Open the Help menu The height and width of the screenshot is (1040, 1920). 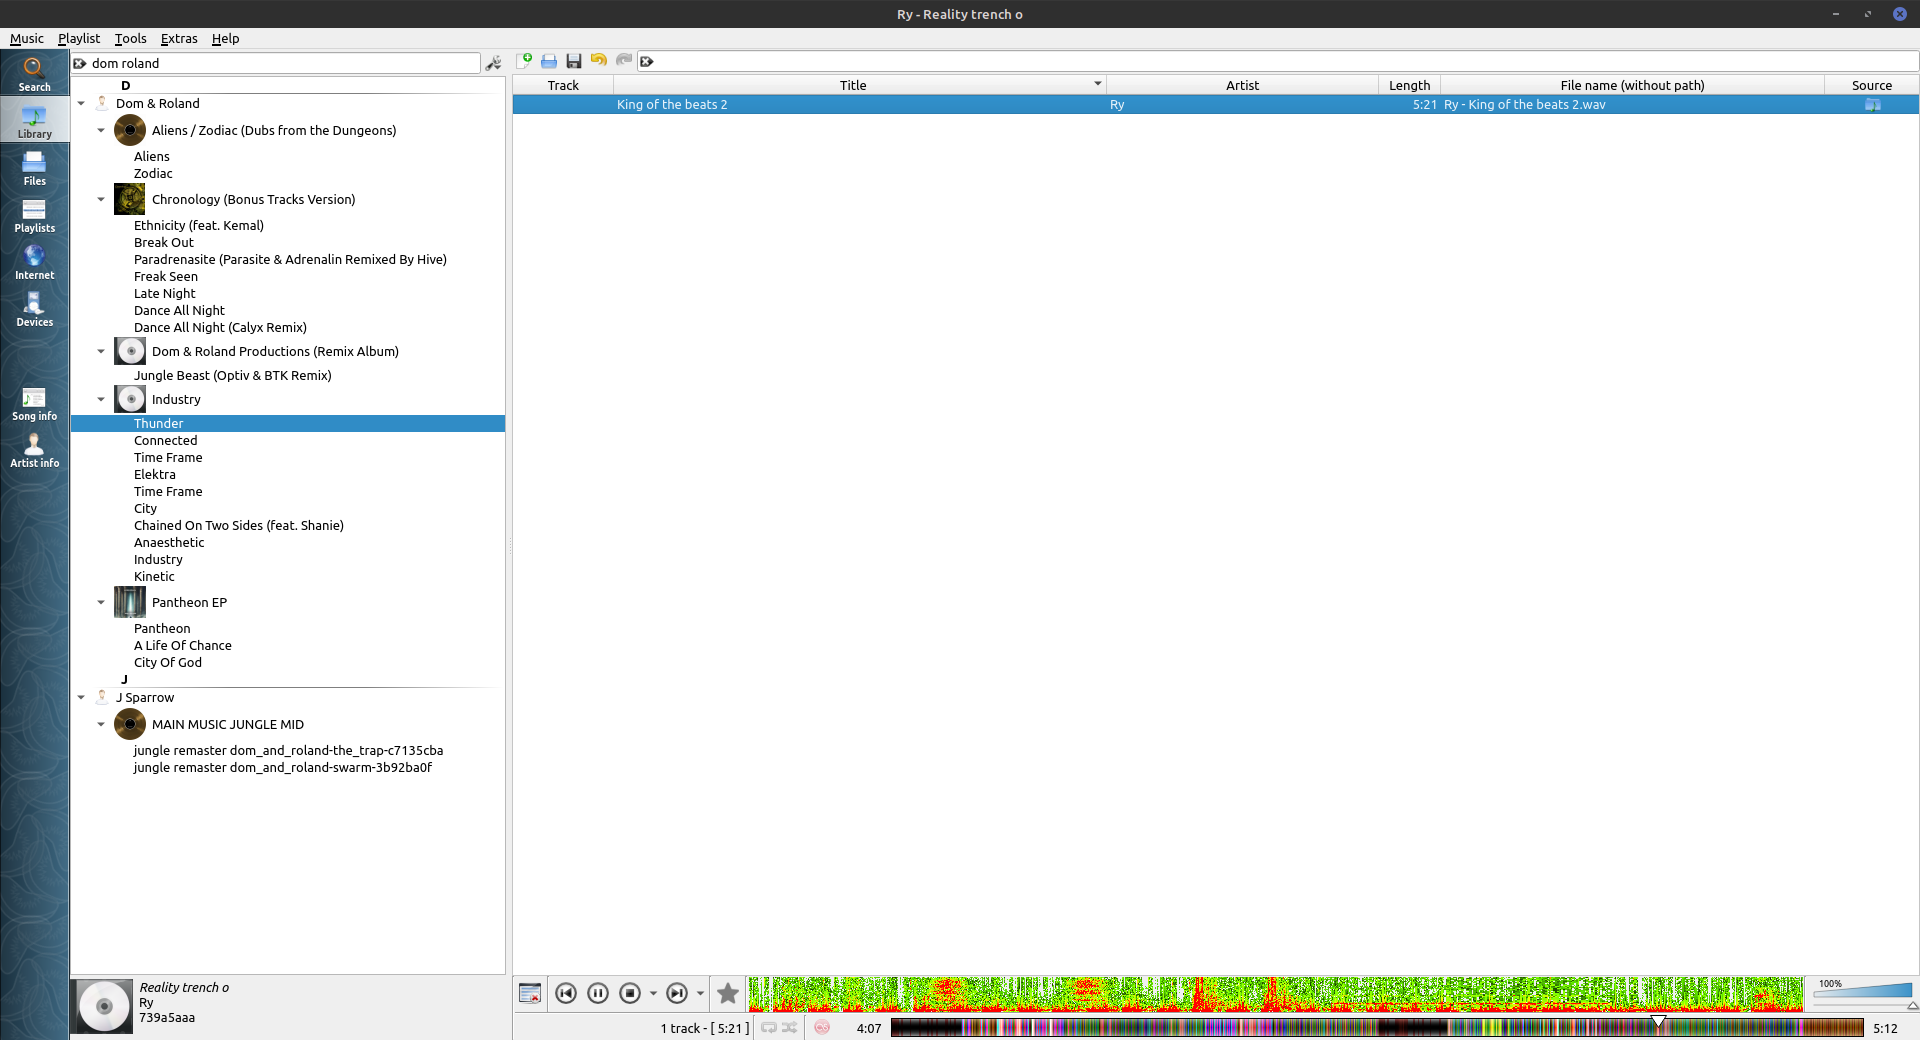tap(225, 38)
